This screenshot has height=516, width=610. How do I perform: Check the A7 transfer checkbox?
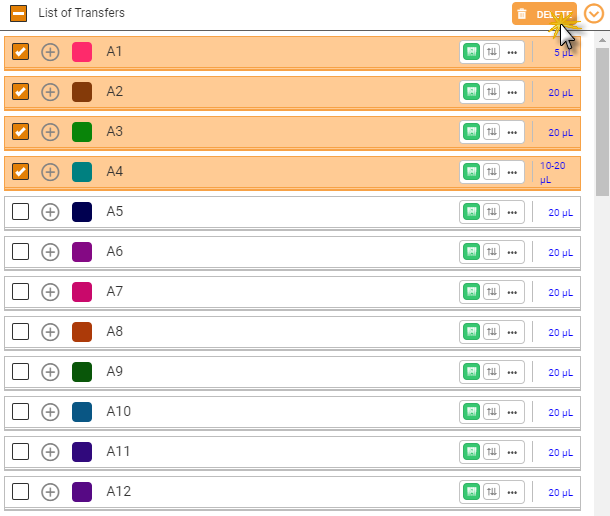pyautogui.click(x=20, y=291)
